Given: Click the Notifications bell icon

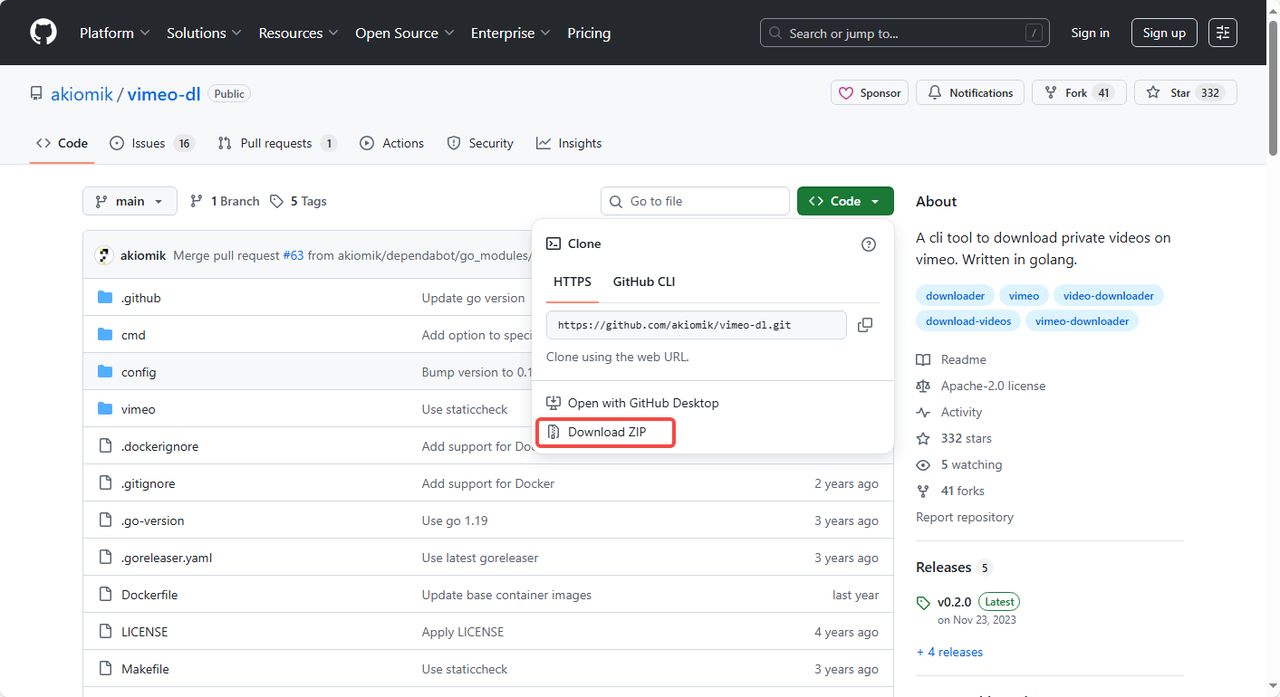Looking at the screenshot, I should tap(935, 92).
